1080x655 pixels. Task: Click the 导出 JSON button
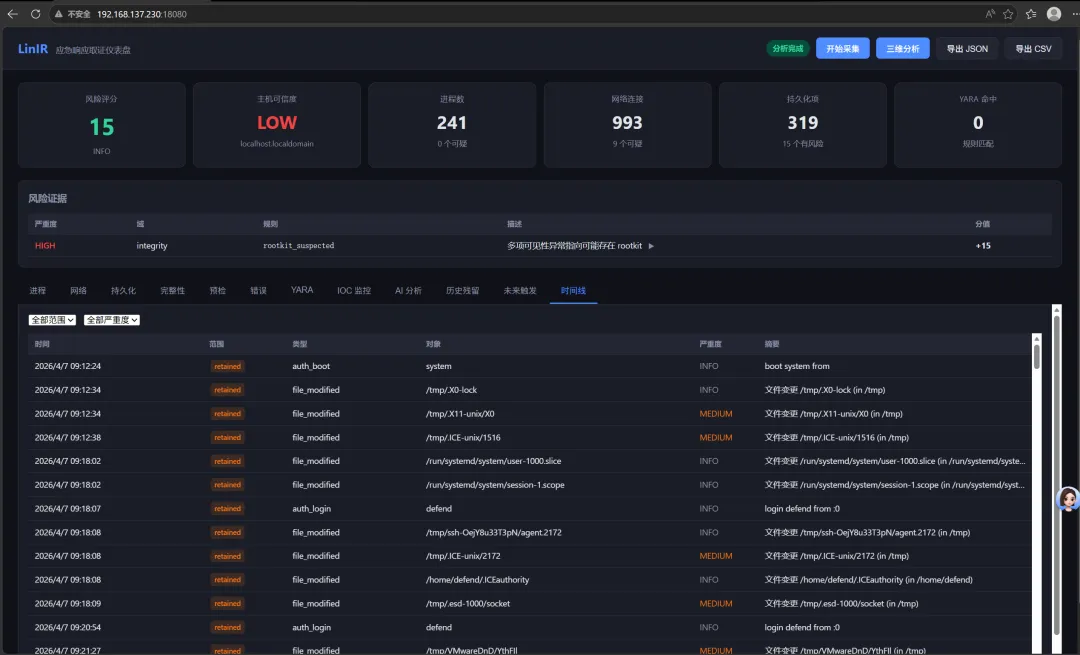pyautogui.click(x=967, y=48)
